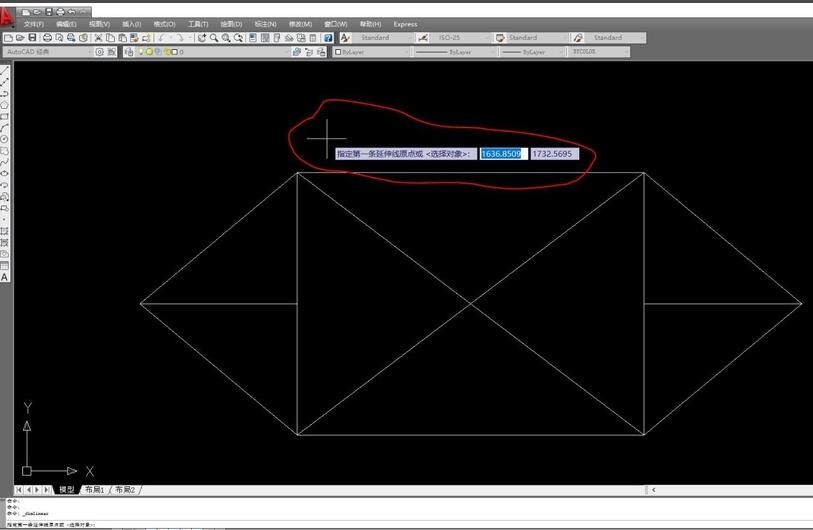The image size is (813, 530).
Task: Select the Spline draw tool
Action: [5, 162]
